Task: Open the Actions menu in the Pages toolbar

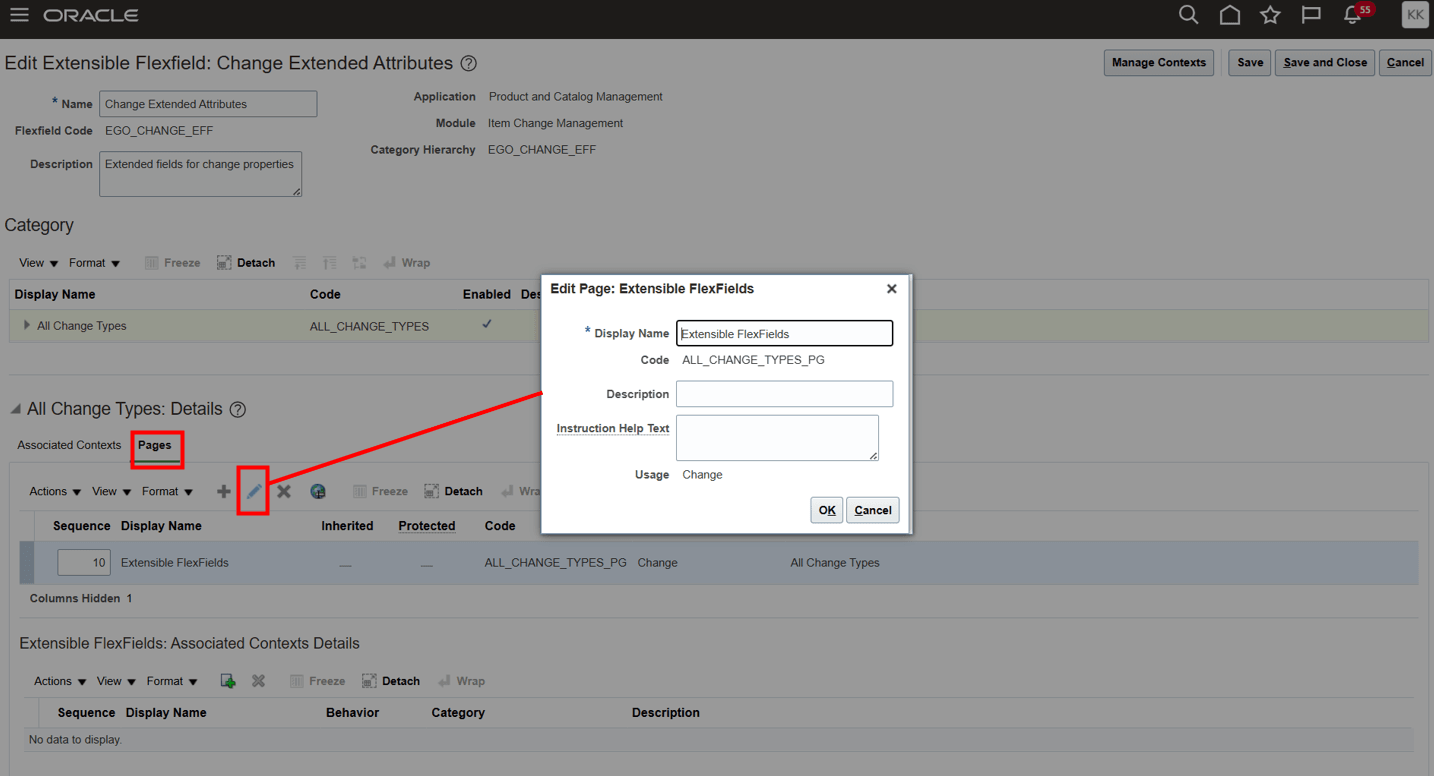Action: coord(55,491)
